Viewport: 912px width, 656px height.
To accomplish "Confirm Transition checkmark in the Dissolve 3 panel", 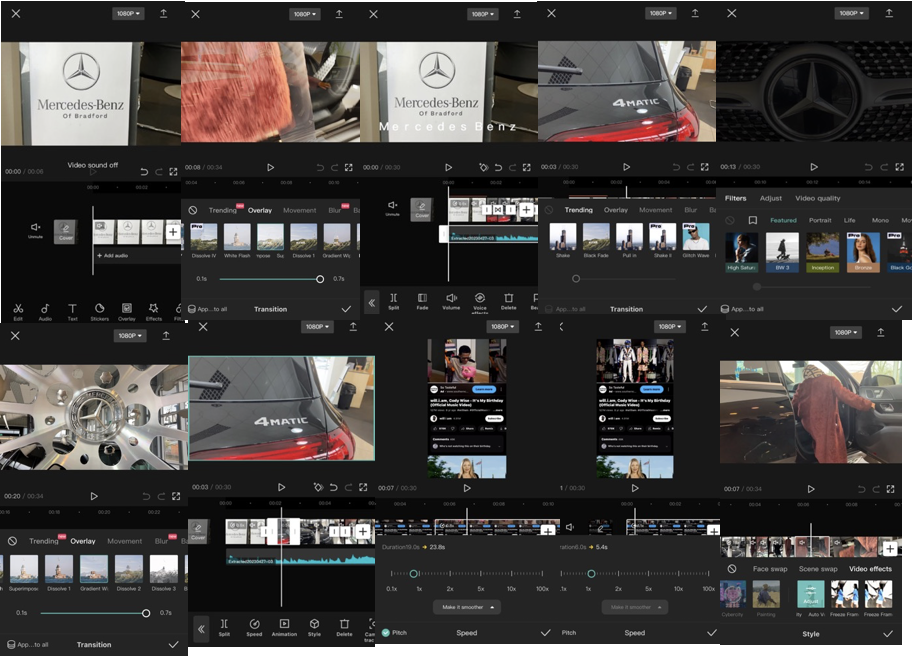I will coord(173,644).
